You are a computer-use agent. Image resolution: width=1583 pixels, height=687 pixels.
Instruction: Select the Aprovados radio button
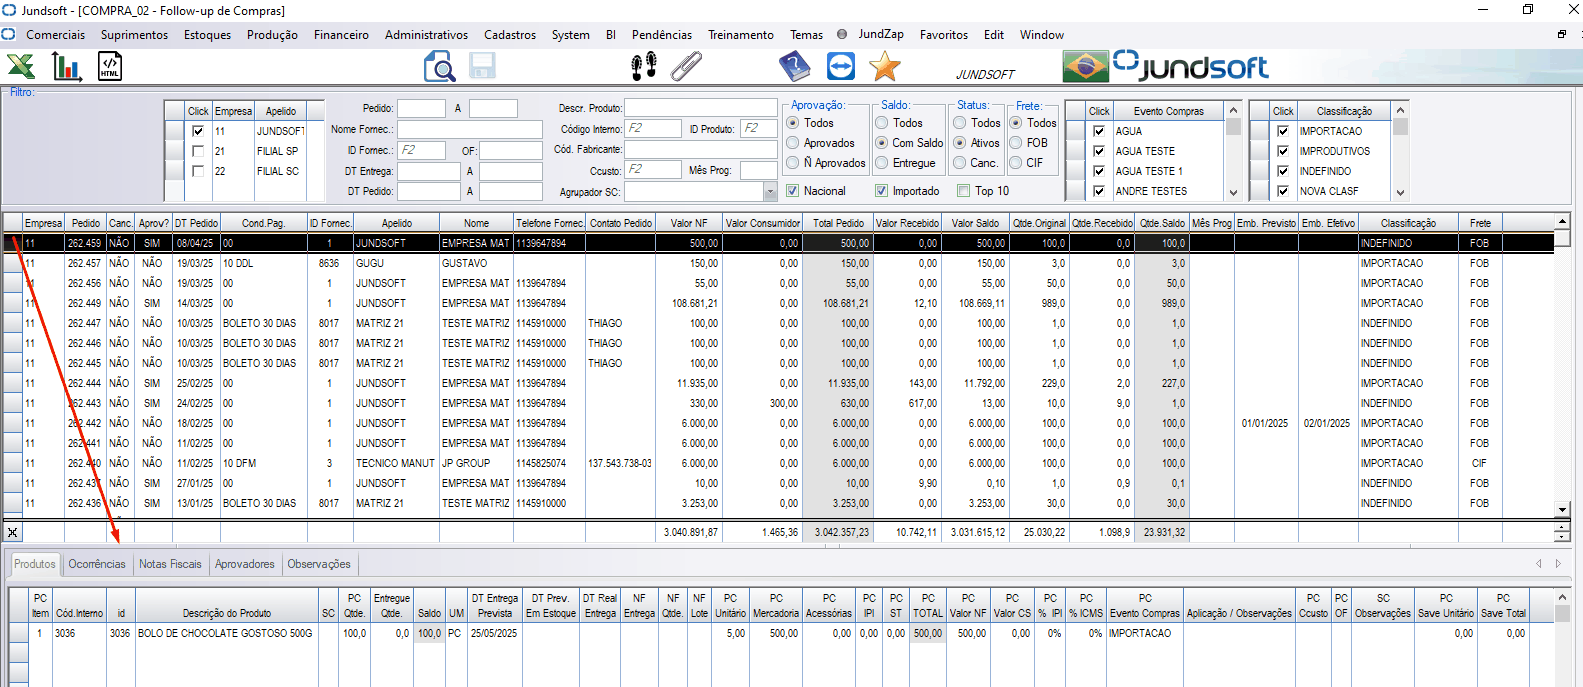tap(793, 143)
